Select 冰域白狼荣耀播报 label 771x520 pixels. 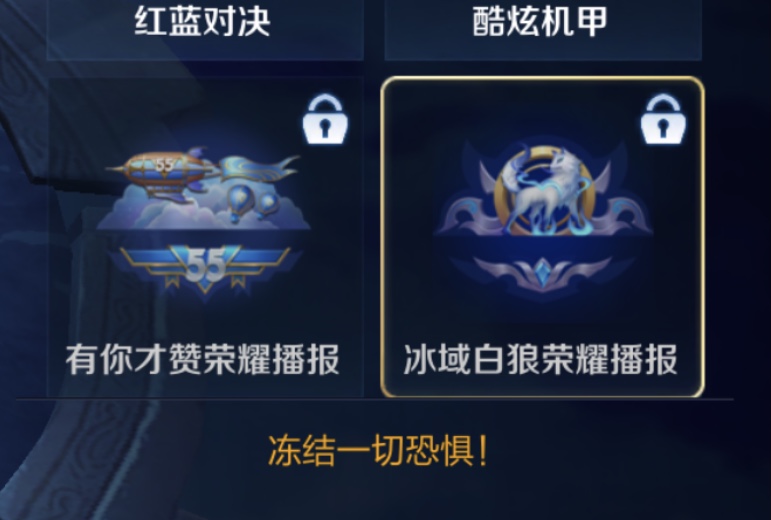coord(541,359)
